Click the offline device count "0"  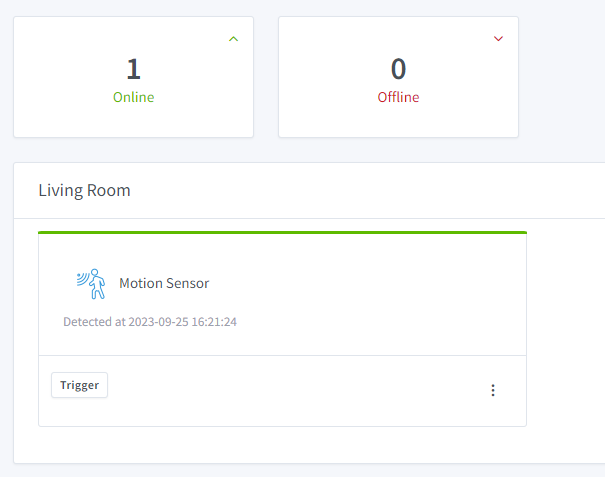tap(398, 69)
